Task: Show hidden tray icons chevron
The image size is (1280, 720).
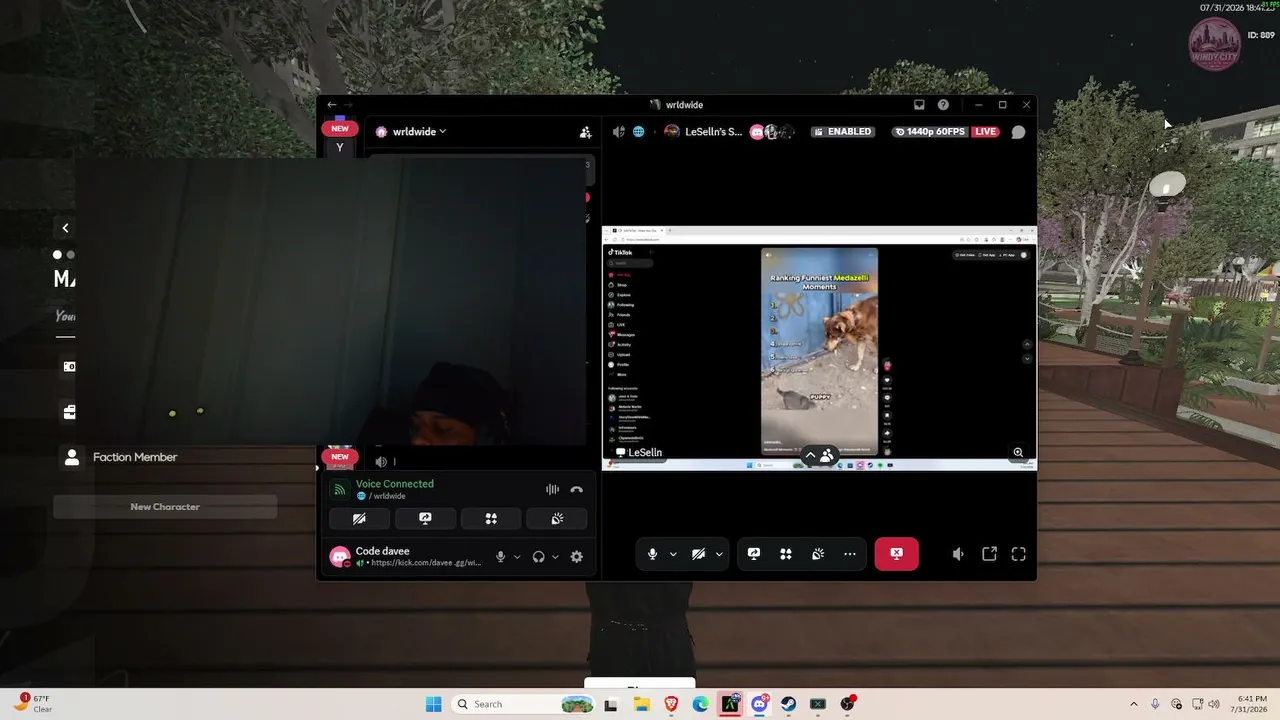Action: [x=1133, y=704]
